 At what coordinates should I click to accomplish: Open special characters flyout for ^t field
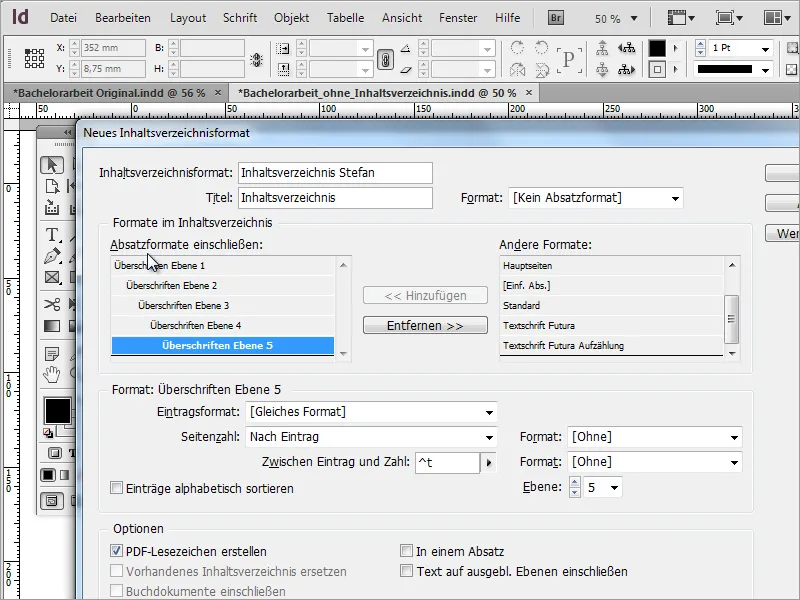click(489, 463)
